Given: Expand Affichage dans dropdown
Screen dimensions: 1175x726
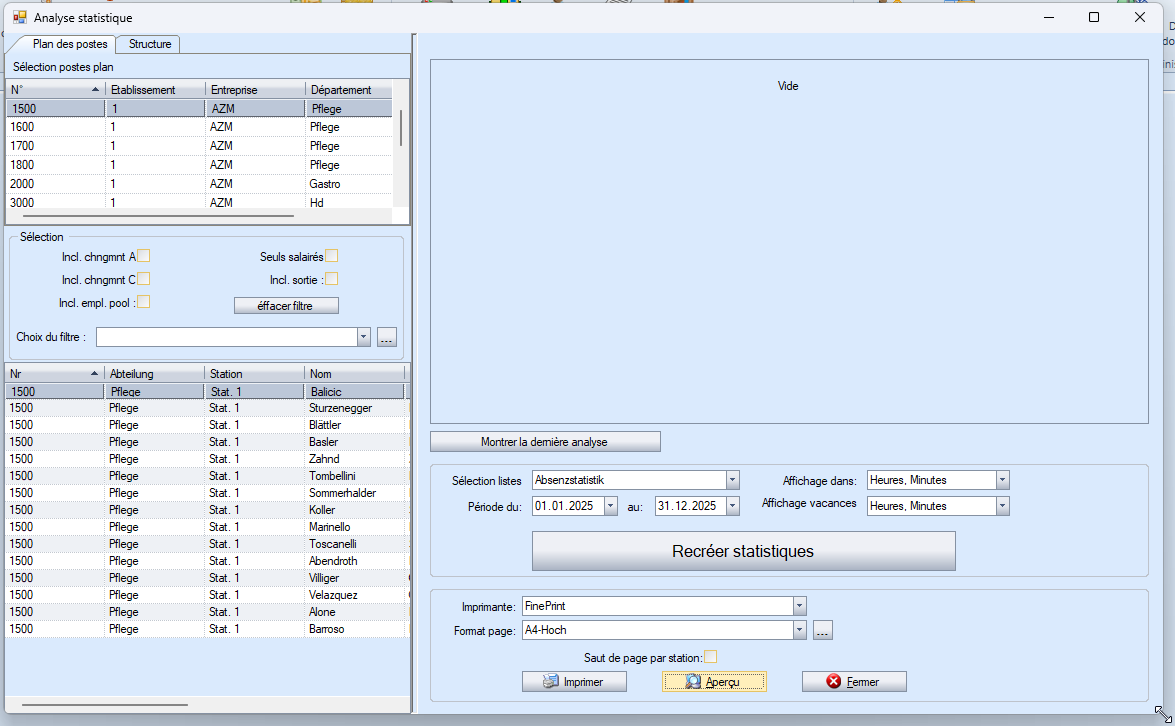Looking at the screenshot, I should coord(1002,480).
